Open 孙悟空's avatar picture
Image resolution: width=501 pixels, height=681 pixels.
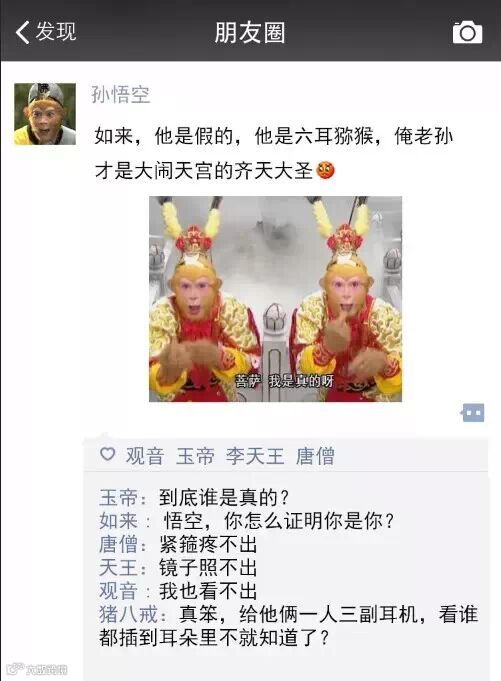click(45, 114)
